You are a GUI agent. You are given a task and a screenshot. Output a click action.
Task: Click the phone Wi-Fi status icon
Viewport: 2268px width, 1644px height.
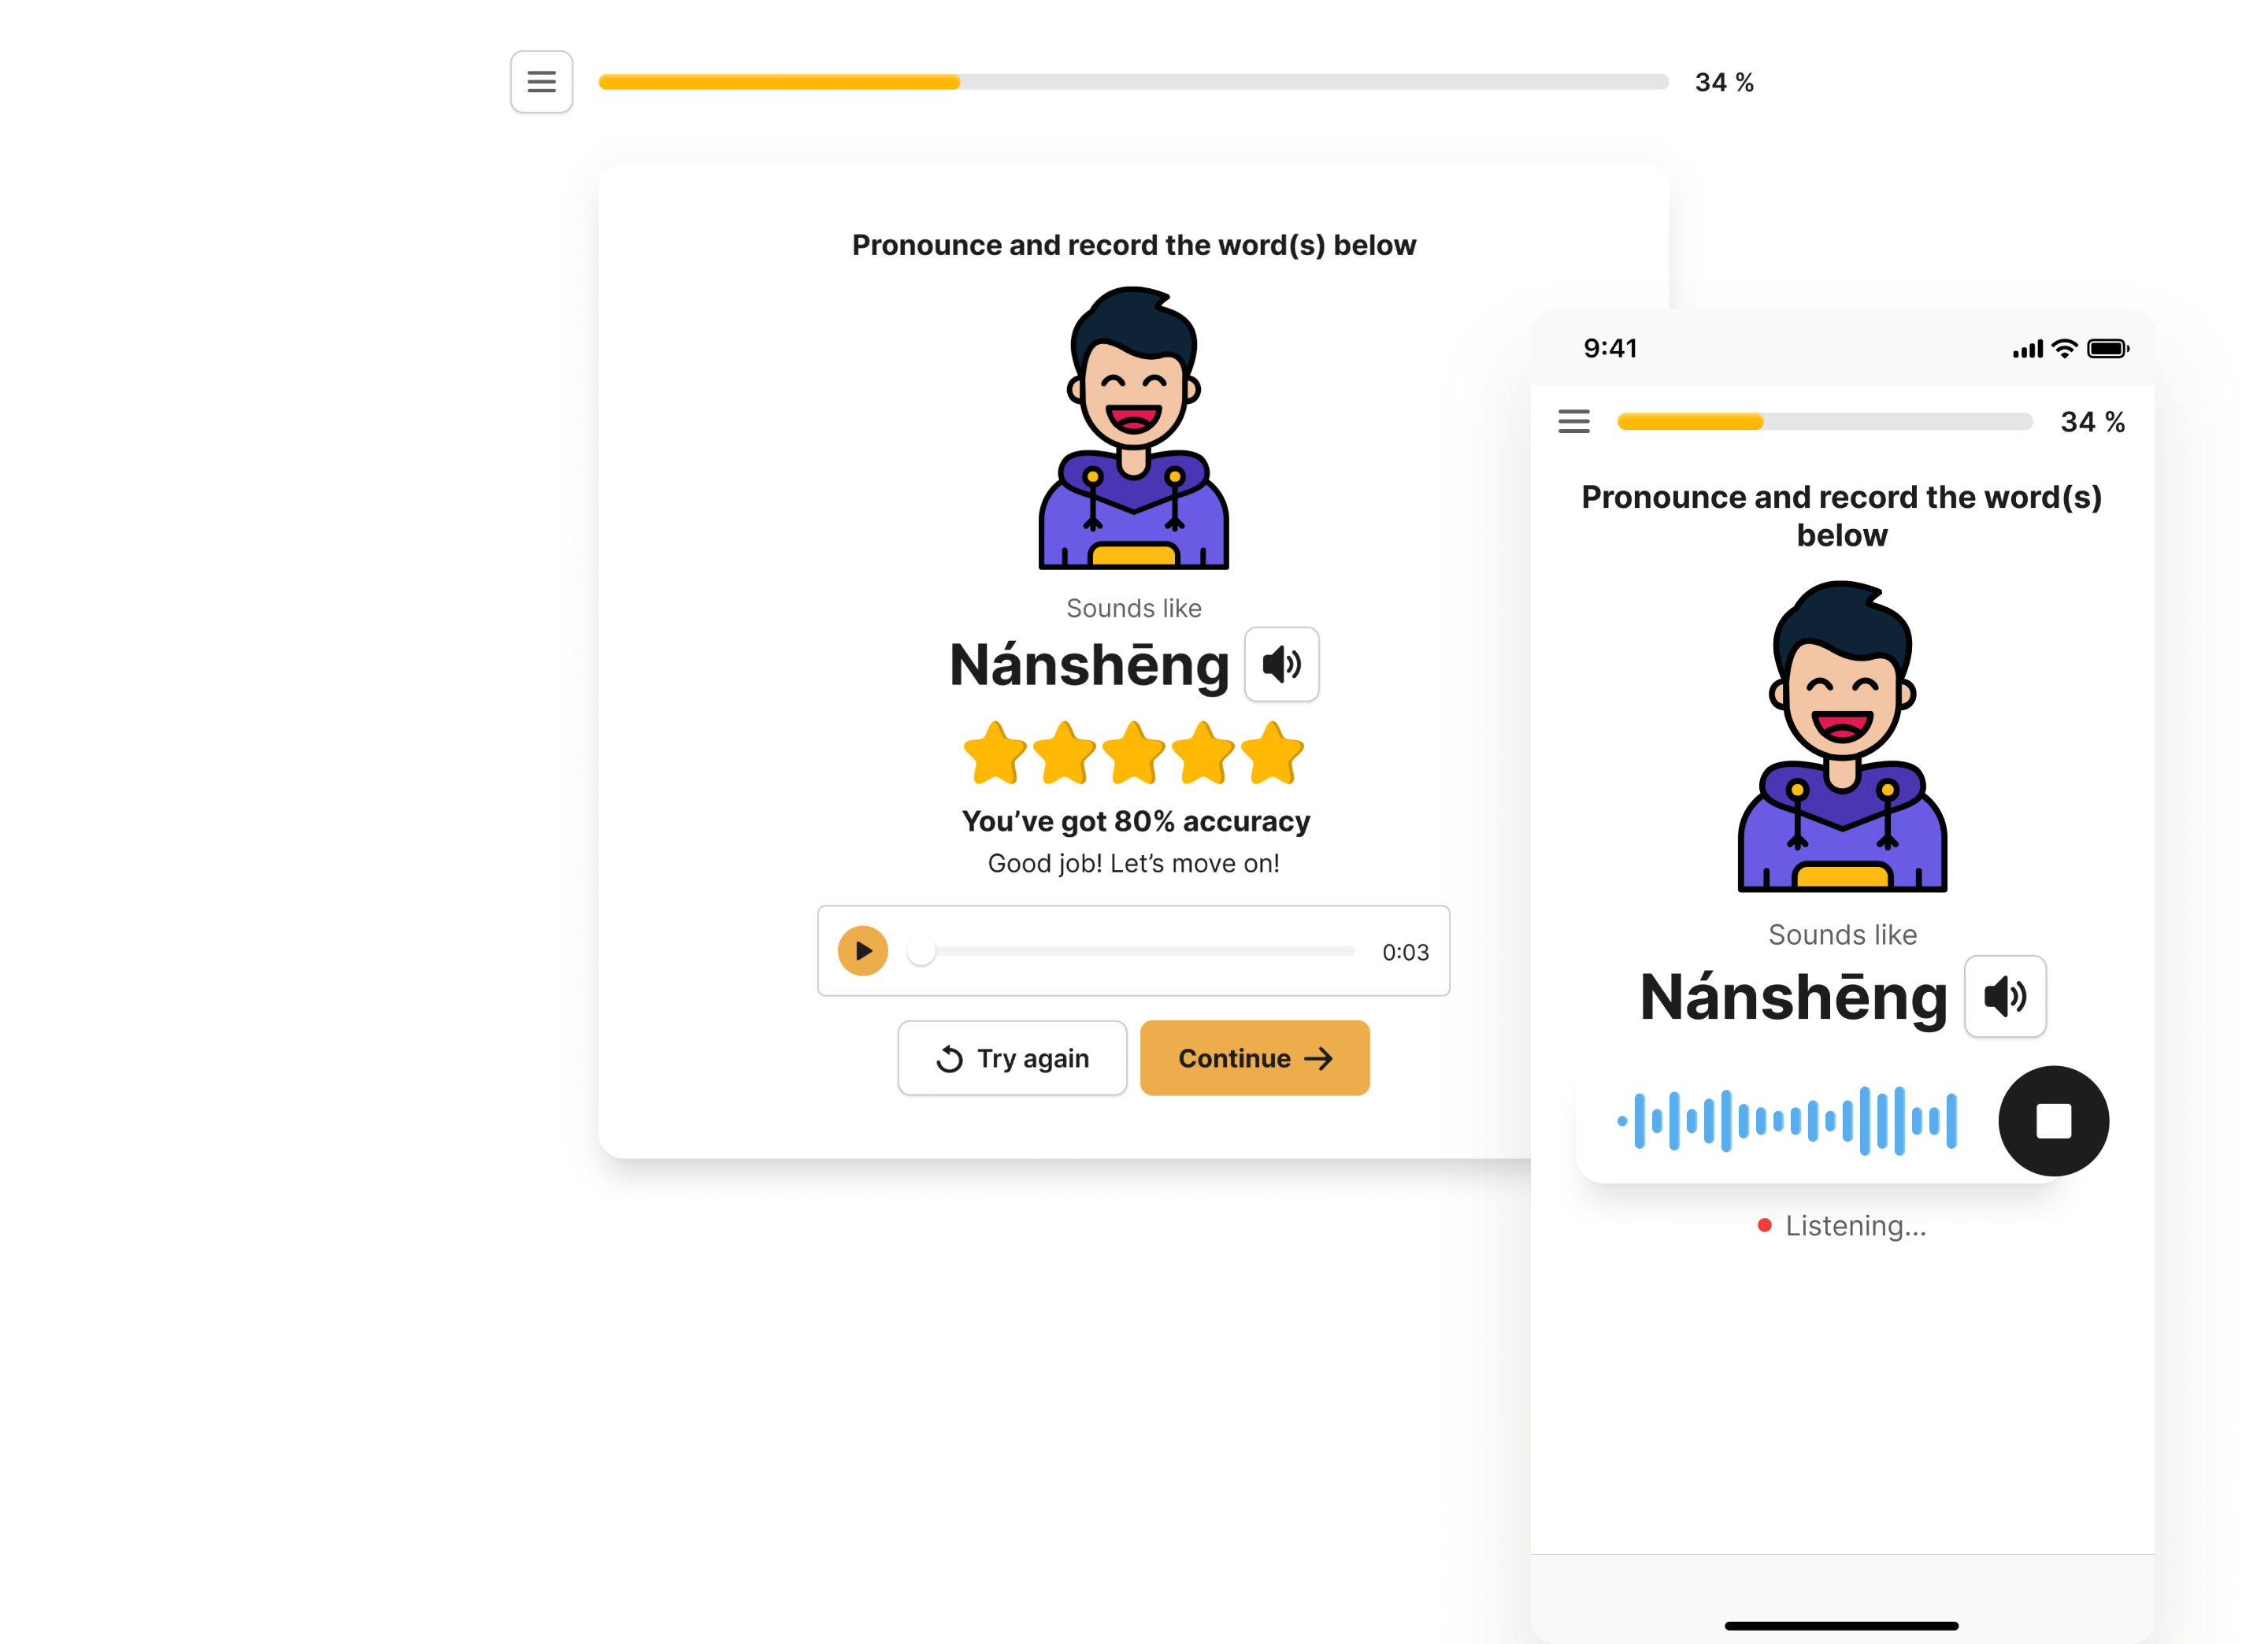point(2064,349)
